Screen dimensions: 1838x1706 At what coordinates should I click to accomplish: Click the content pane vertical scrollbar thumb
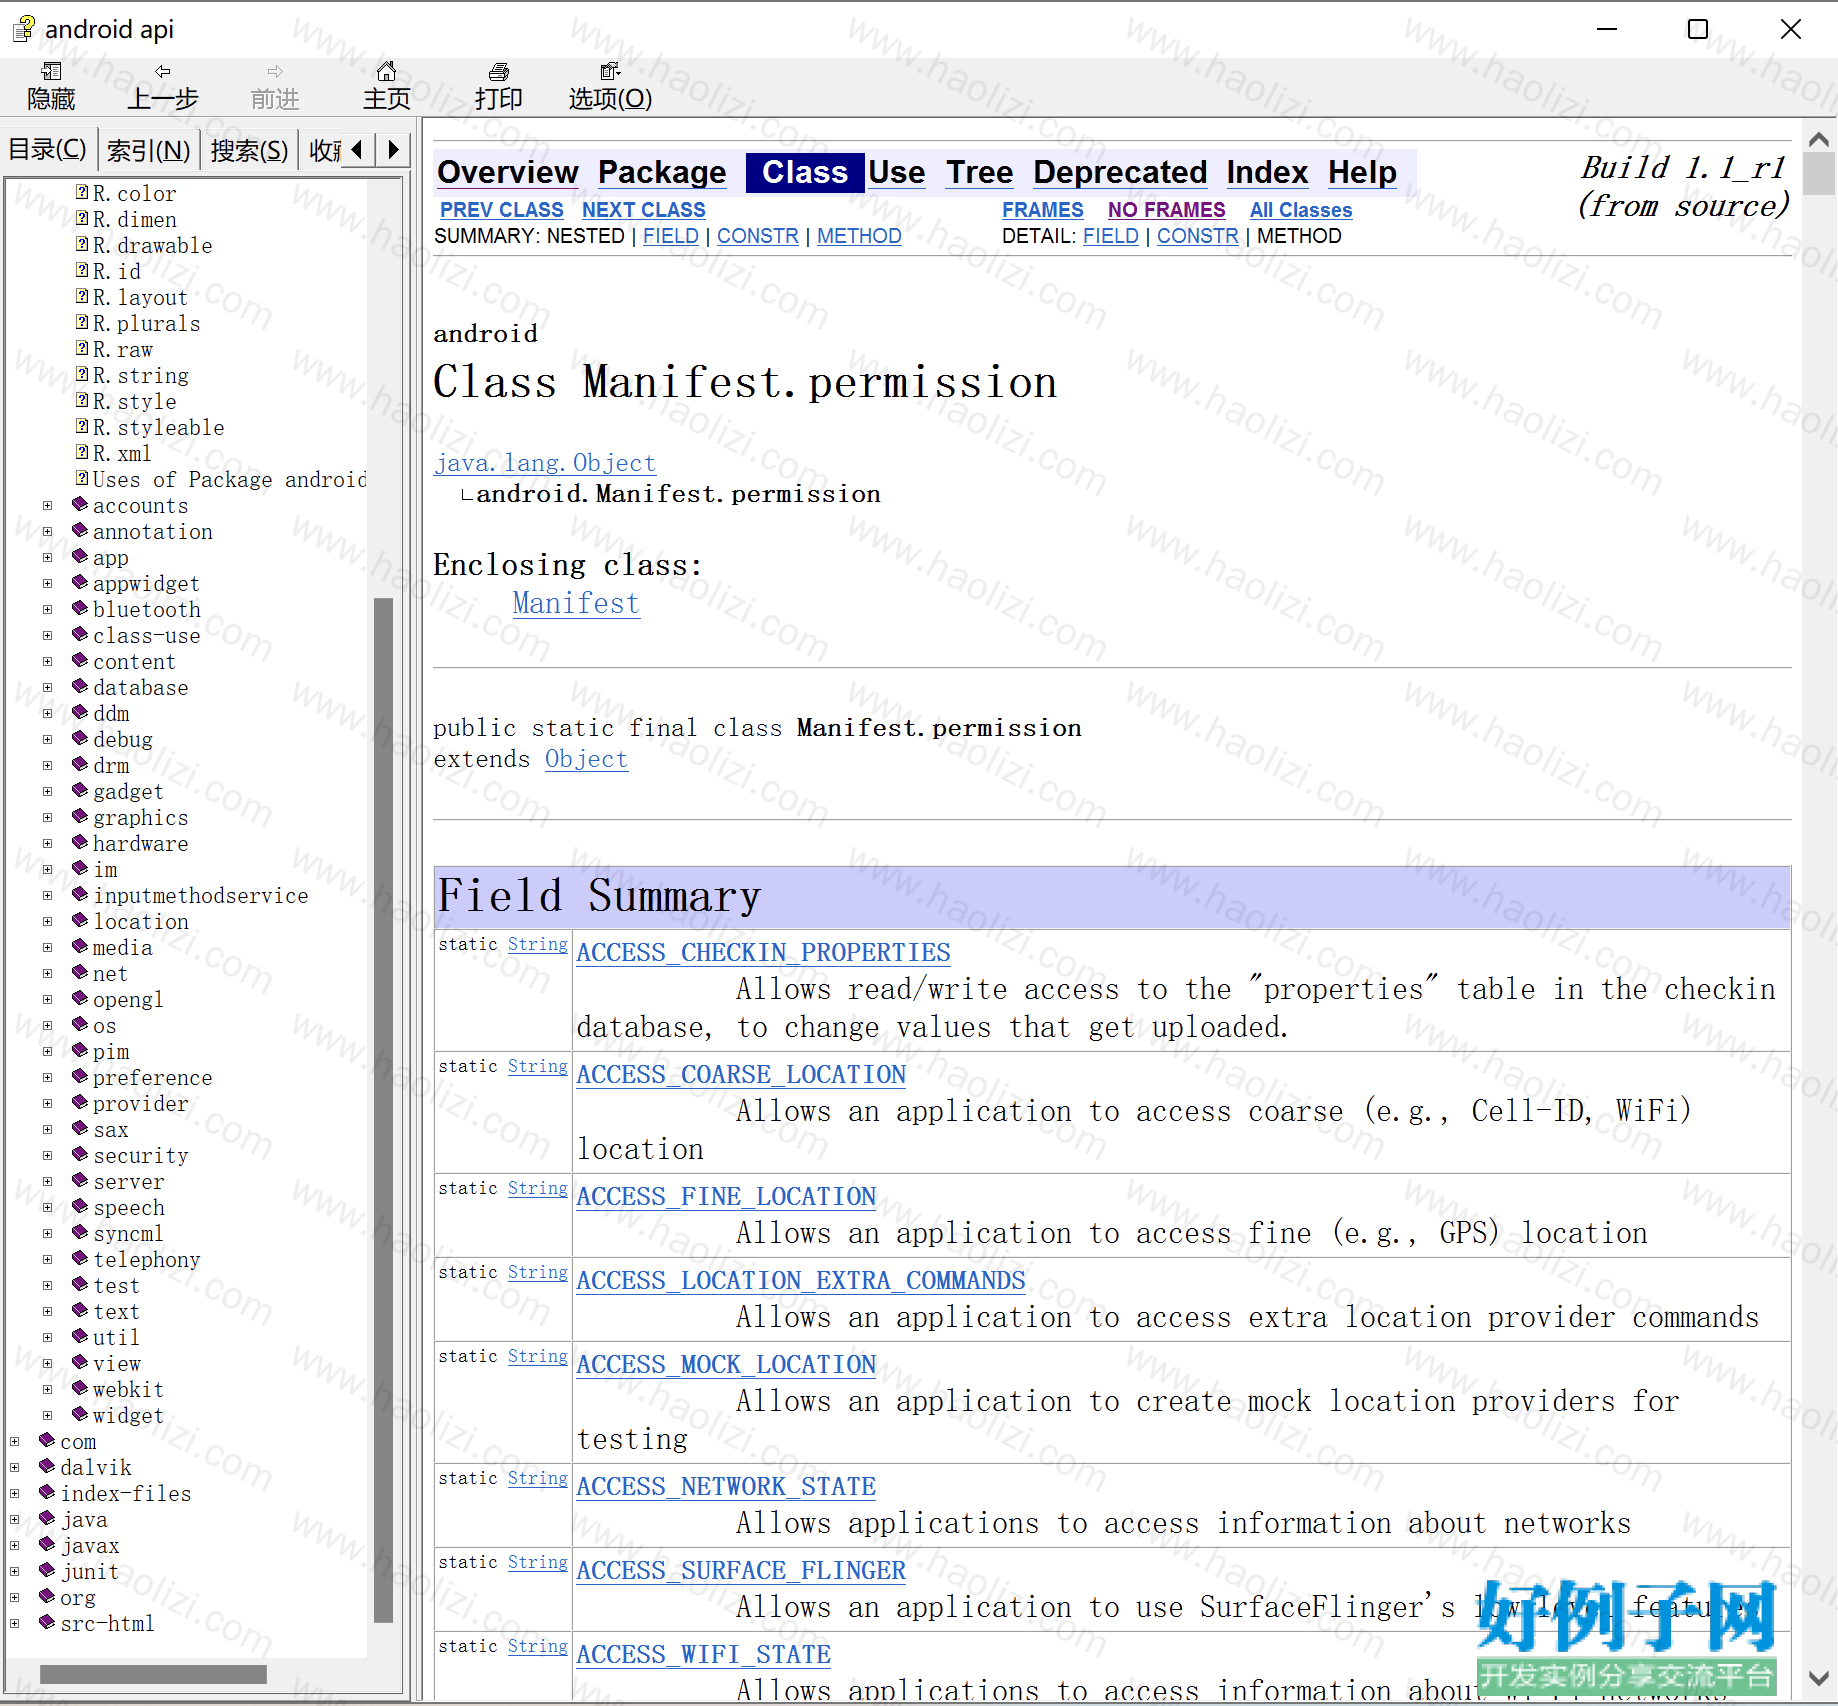(1819, 174)
